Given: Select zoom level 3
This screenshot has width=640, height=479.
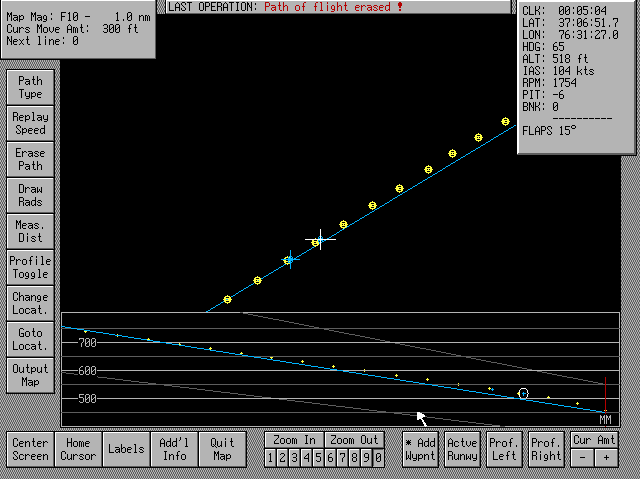Looking at the screenshot, I should point(294,458).
